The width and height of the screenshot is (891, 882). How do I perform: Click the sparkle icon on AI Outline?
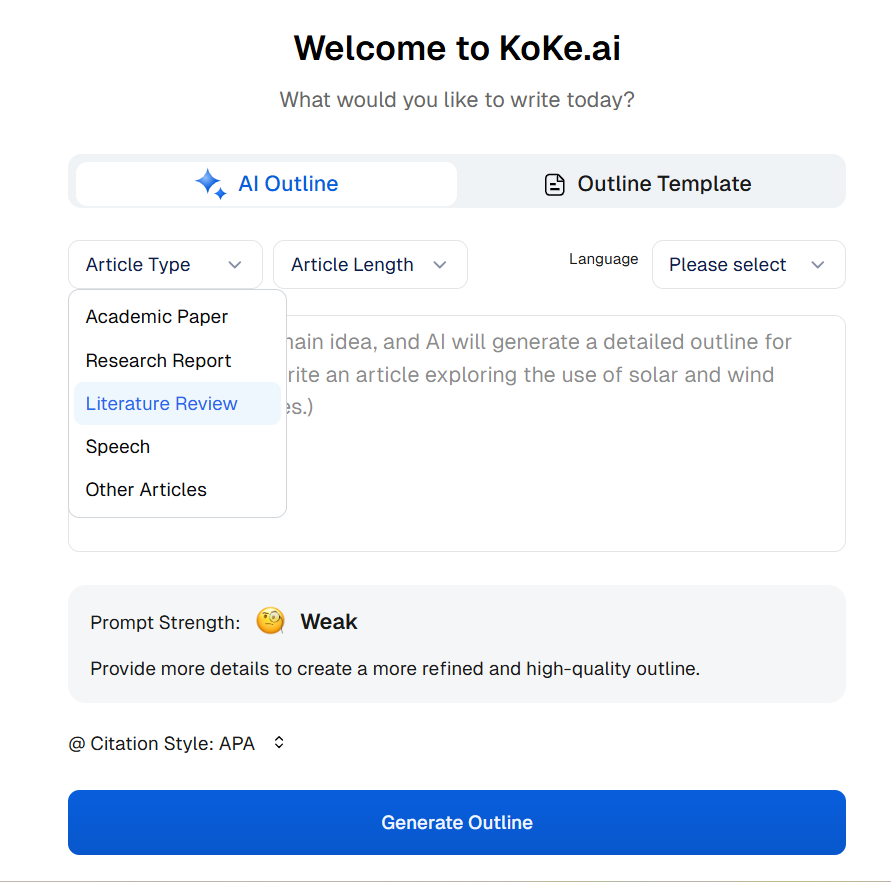click(x=210, y=184)
